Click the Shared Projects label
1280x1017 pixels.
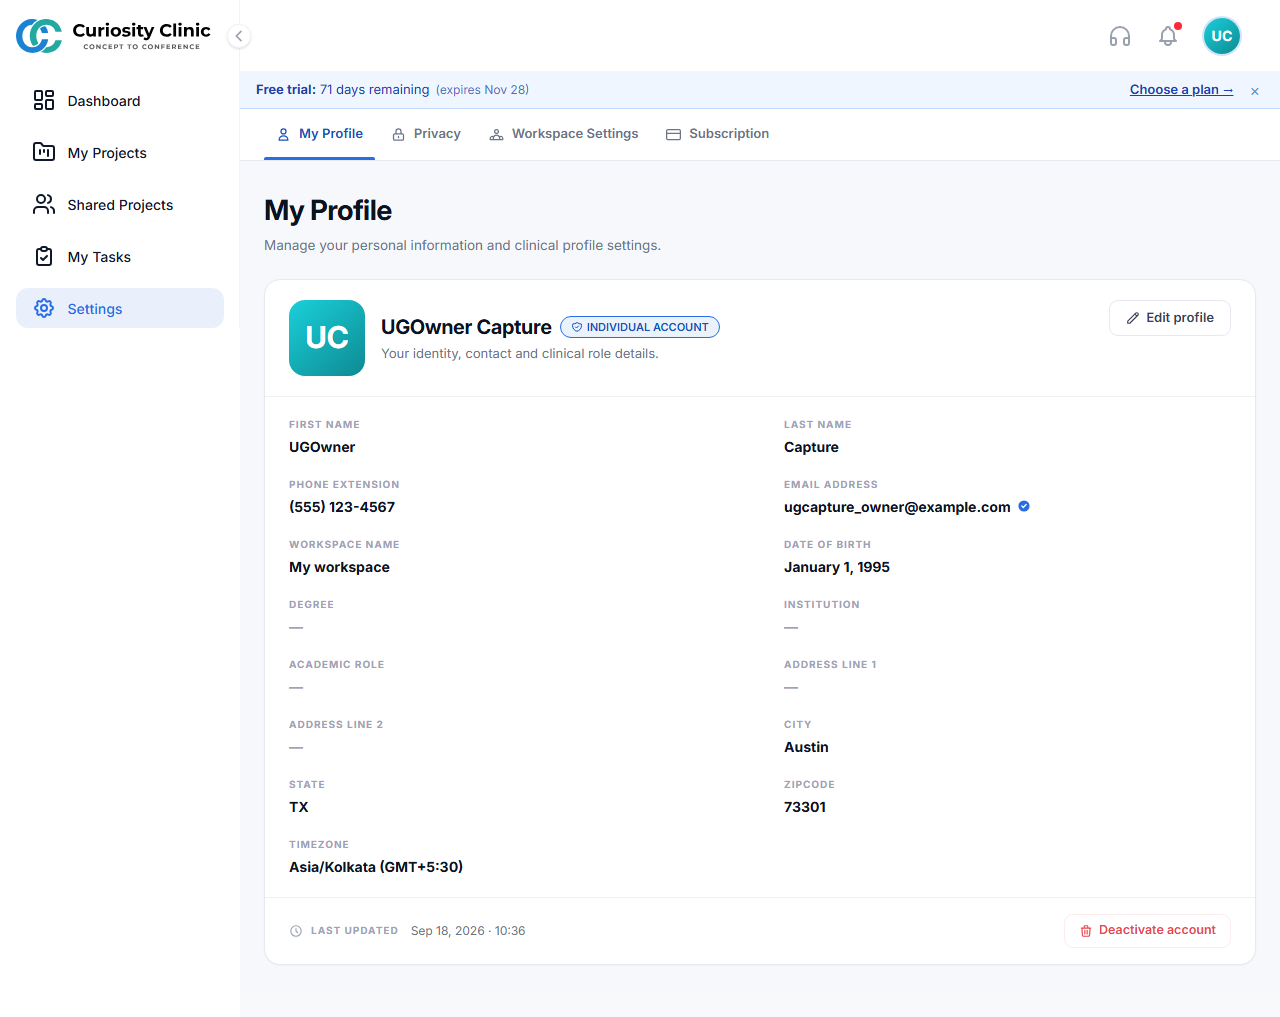coord(120,205)
